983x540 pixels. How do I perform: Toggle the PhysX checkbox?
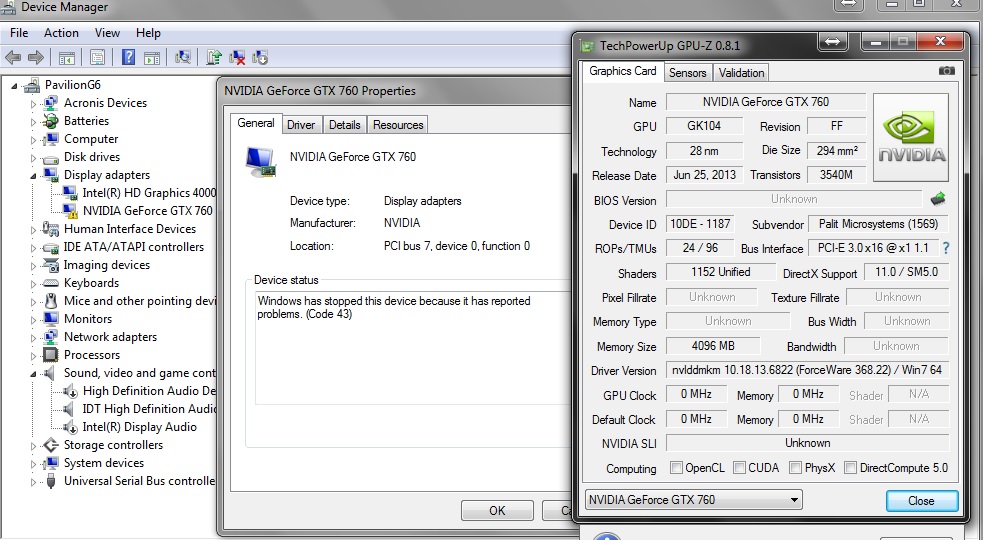796,468
